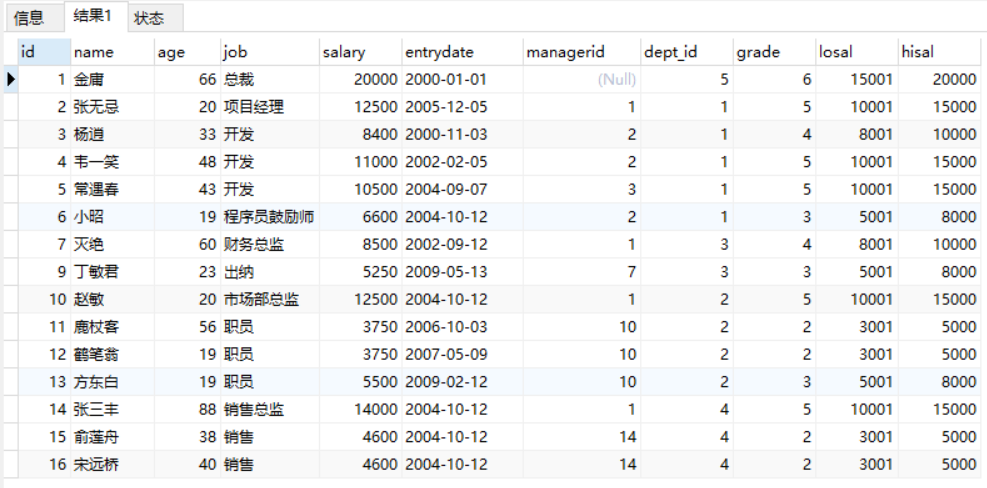Click the id column header

point(44,52)
